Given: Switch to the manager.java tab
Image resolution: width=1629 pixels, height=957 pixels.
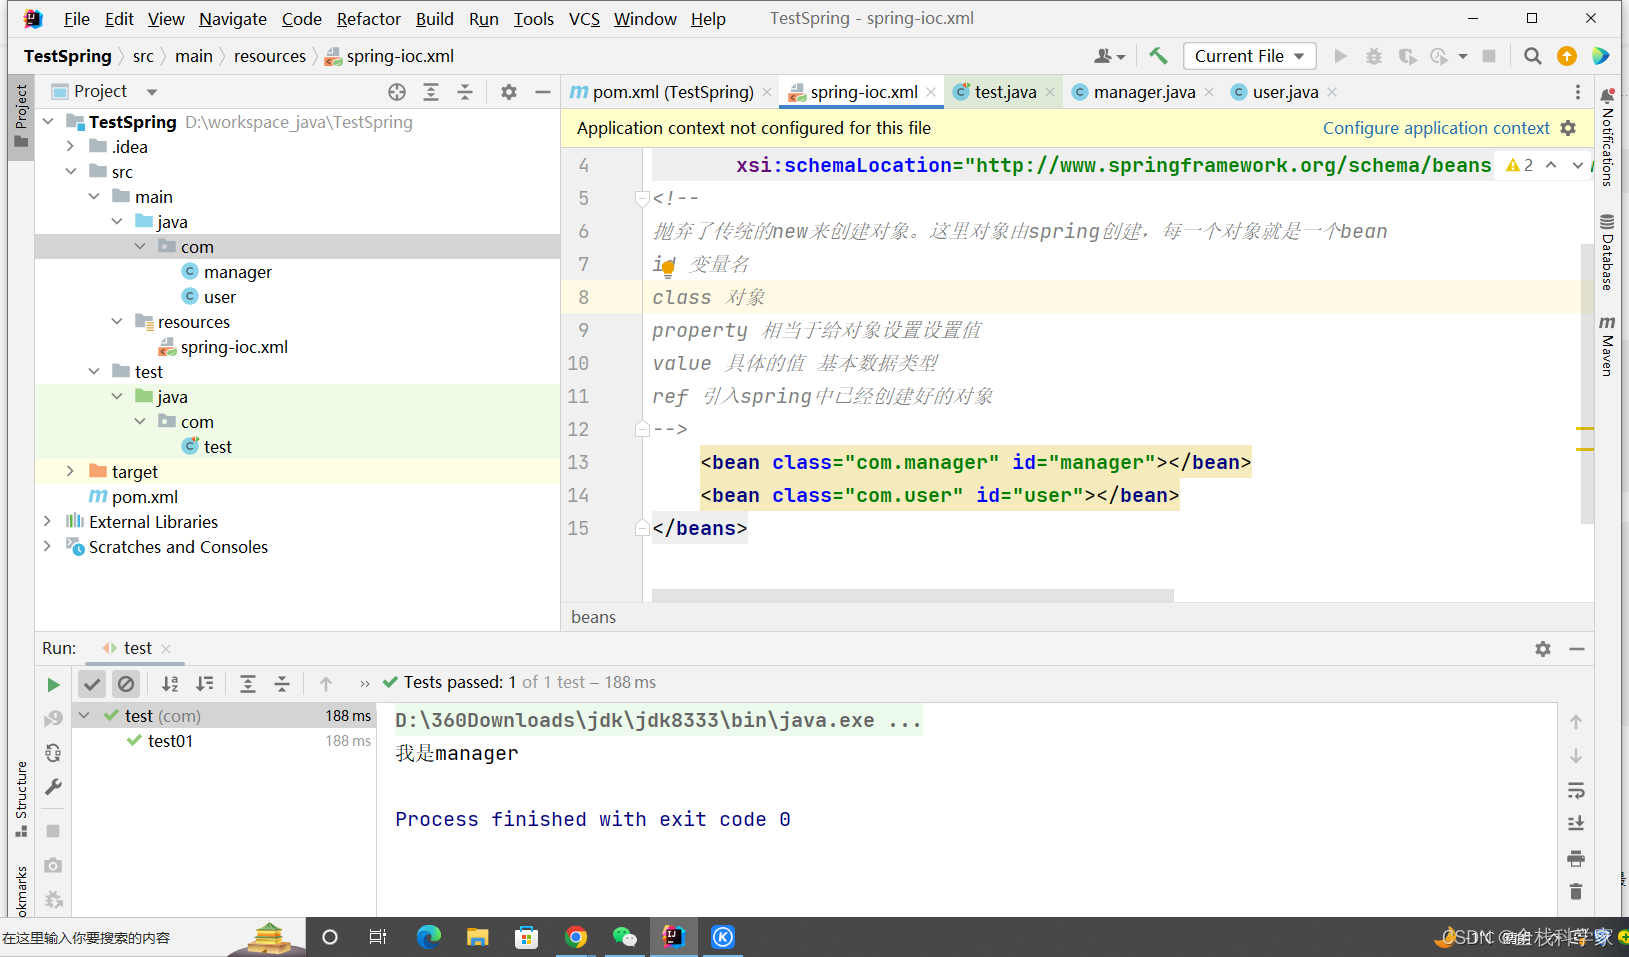Looking at the screenshot, I should 1143,91.
